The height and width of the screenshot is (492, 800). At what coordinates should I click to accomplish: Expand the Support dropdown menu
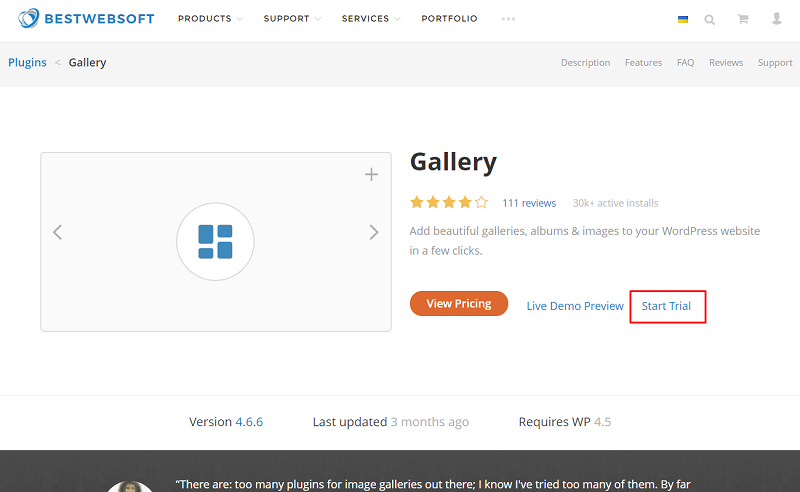point(292,19)
